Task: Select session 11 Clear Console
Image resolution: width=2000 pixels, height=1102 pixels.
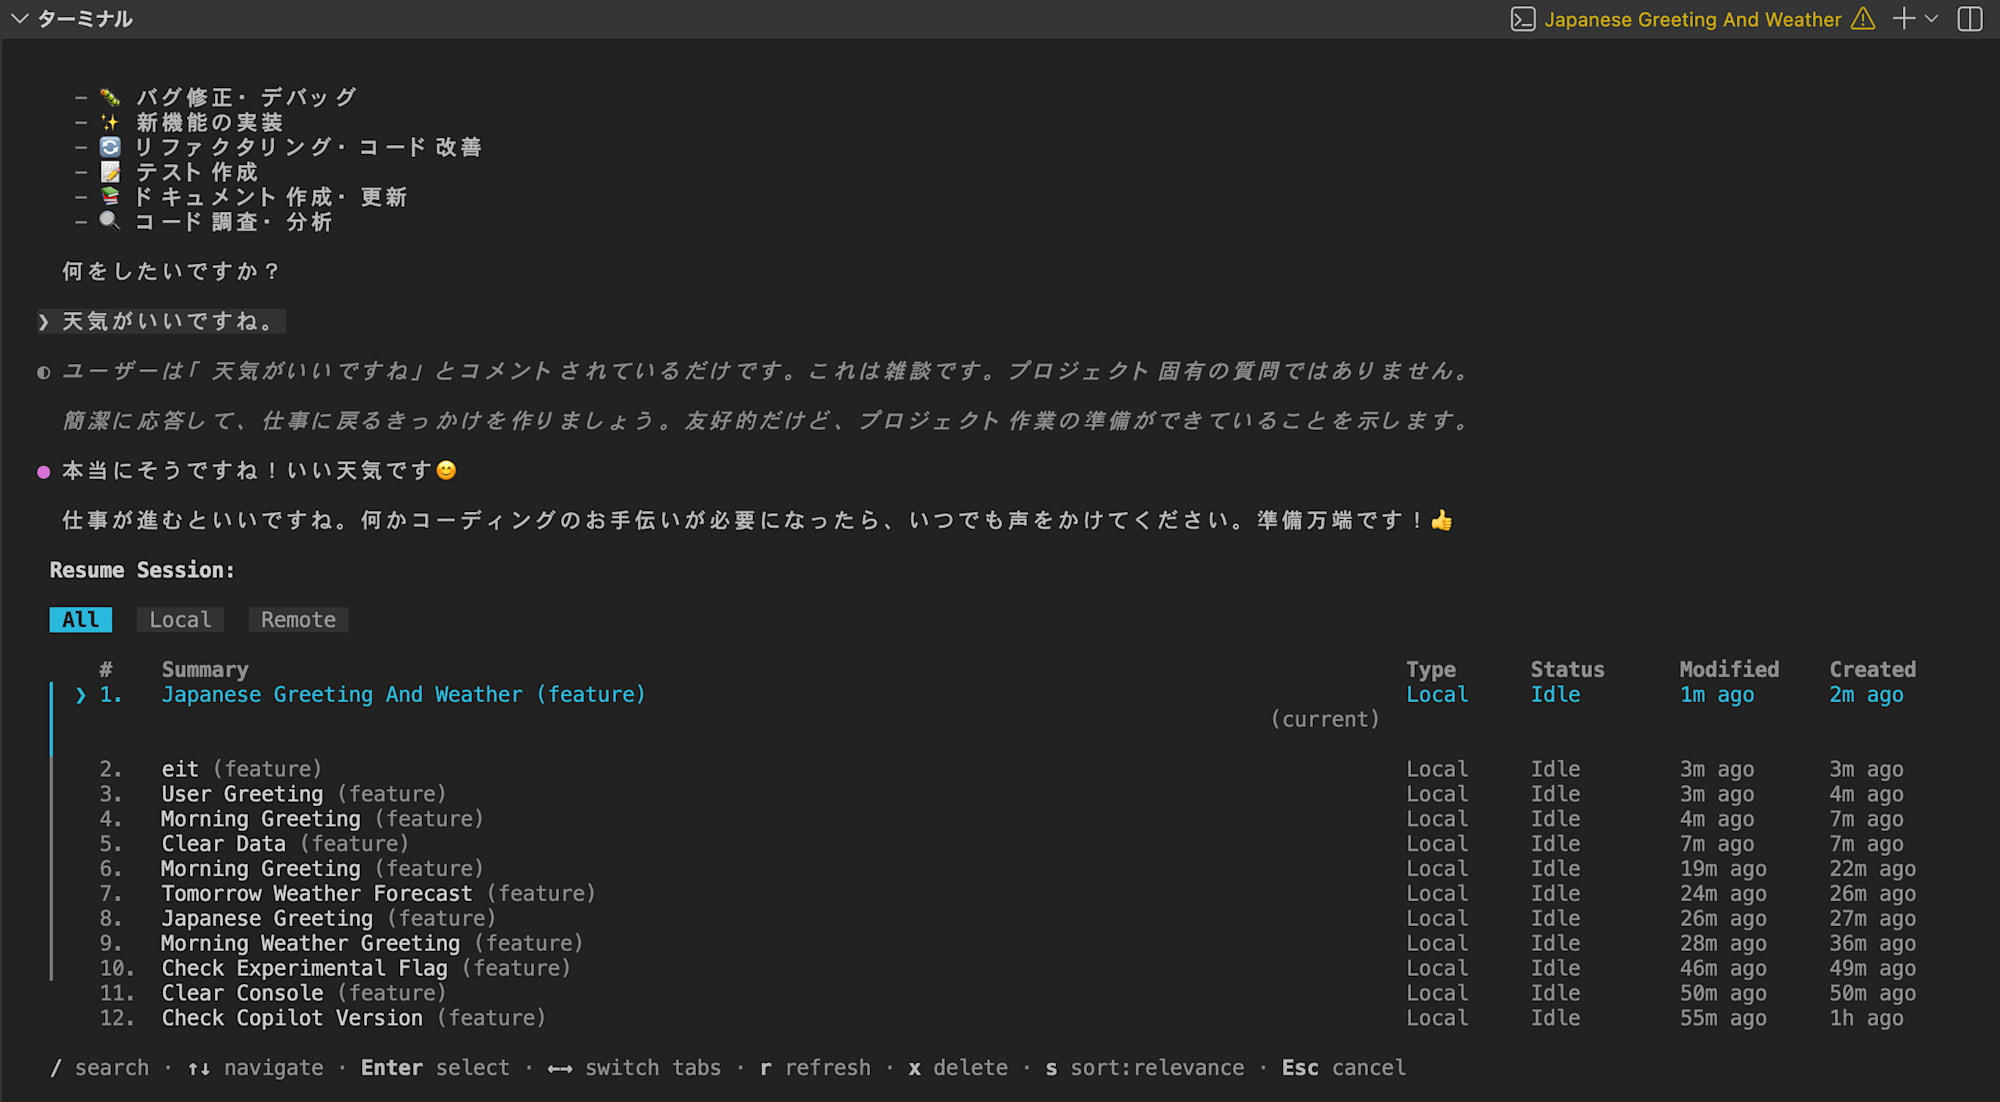Action: point(303,994)
